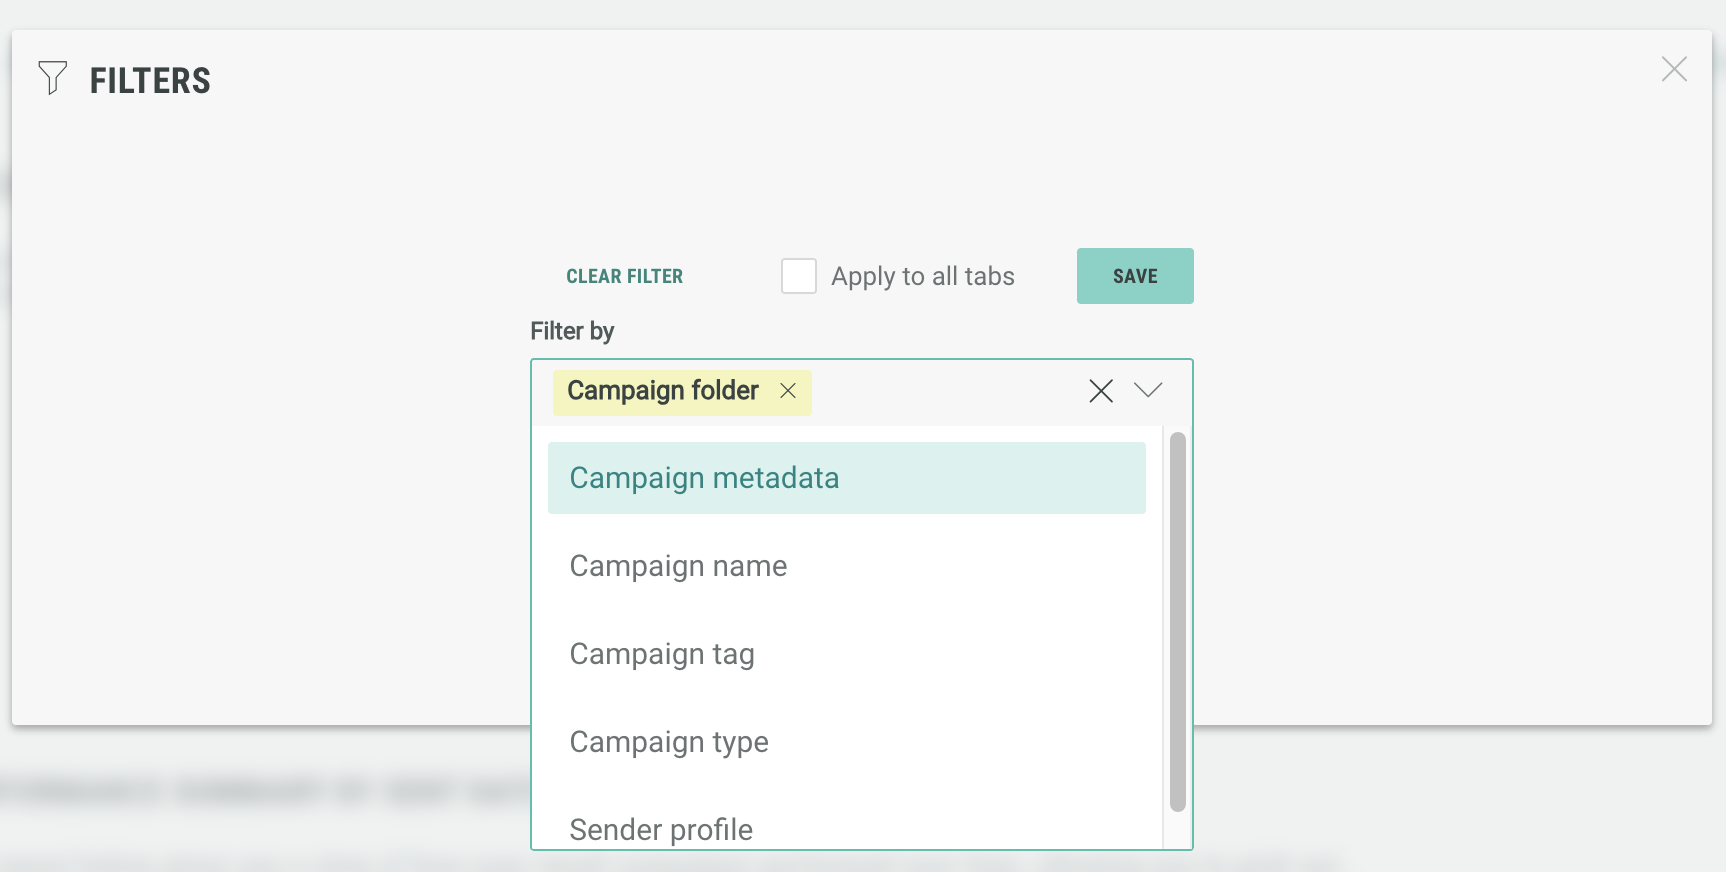Click the dropdown list scrollbar thumb
This screenshot has height=872, width=1726.
tap(1177, 620)
